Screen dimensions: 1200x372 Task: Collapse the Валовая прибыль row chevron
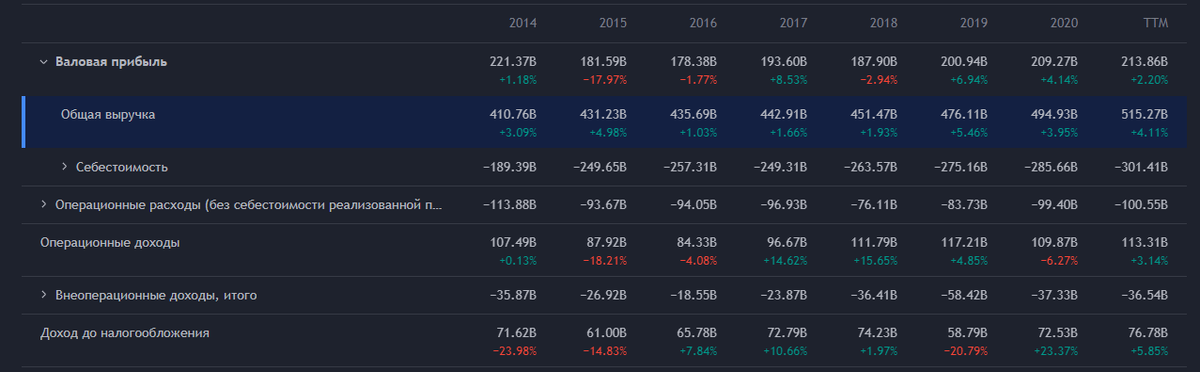(44, 62)
